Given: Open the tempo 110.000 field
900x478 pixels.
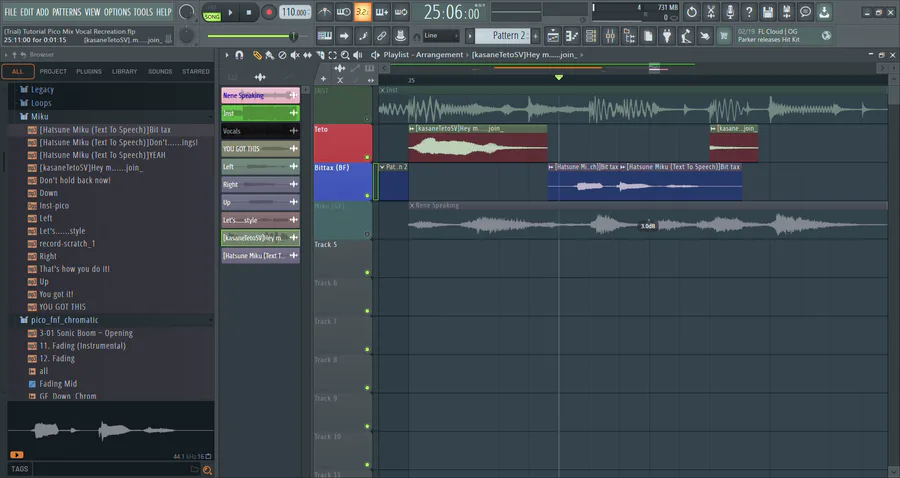Looking at the screenshot, I should (x=295, y=12).
